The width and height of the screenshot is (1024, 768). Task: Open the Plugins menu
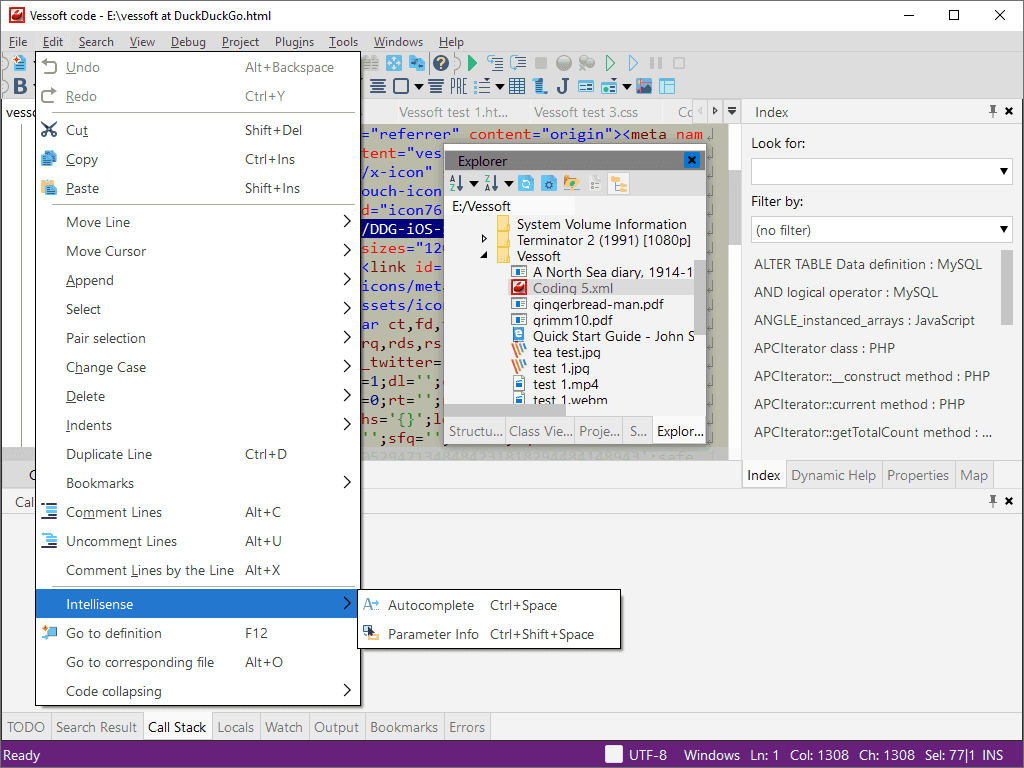[294, 42]
